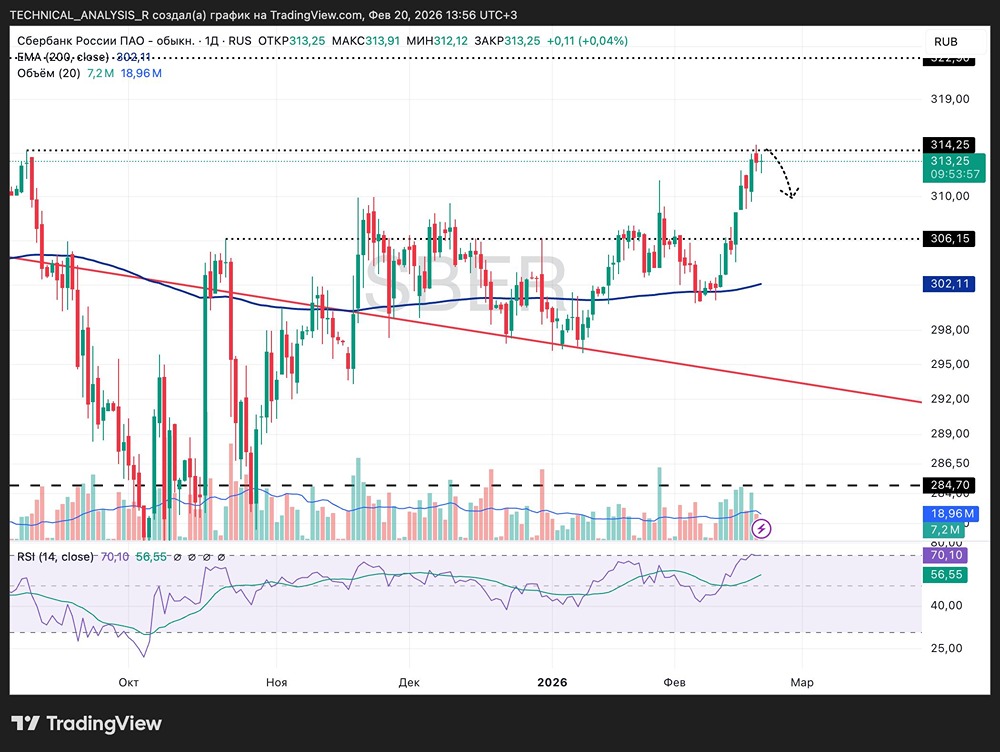The height and width of the screenshot is (752, 1000).
Task: Click the 319,00 price axis tick
Action: (x=950, y=99)
